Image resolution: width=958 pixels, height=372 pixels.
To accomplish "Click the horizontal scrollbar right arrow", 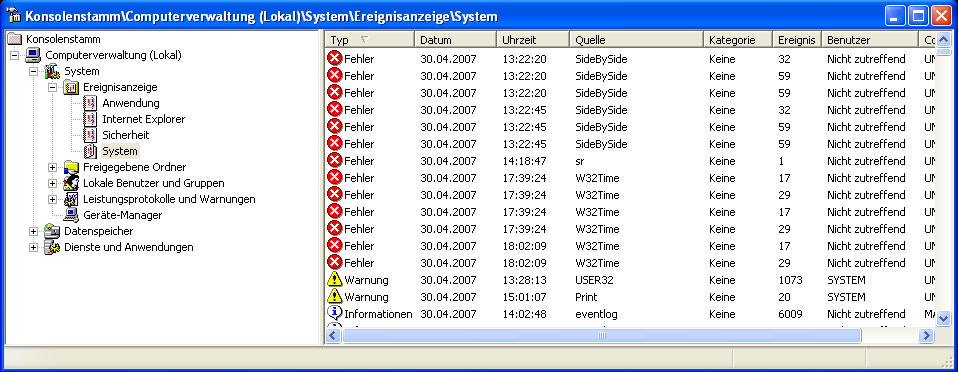I will pyautogui.click(x=927, y=335).
